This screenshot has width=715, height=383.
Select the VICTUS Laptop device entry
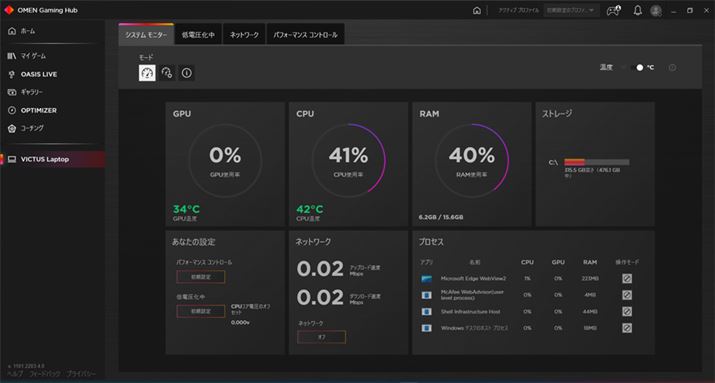coord(52,159)
